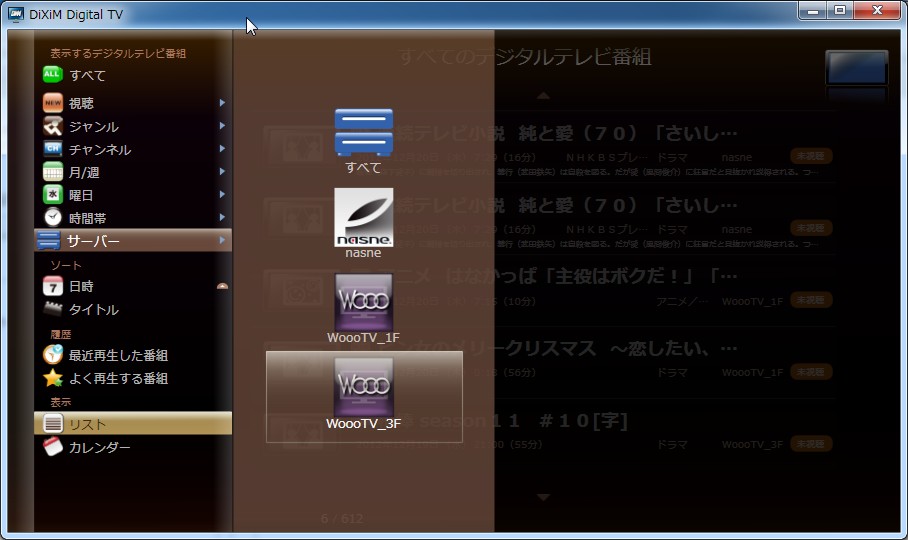
Task: Choose the WoooTV_3F server icon
Action: [x=364, y=387]
